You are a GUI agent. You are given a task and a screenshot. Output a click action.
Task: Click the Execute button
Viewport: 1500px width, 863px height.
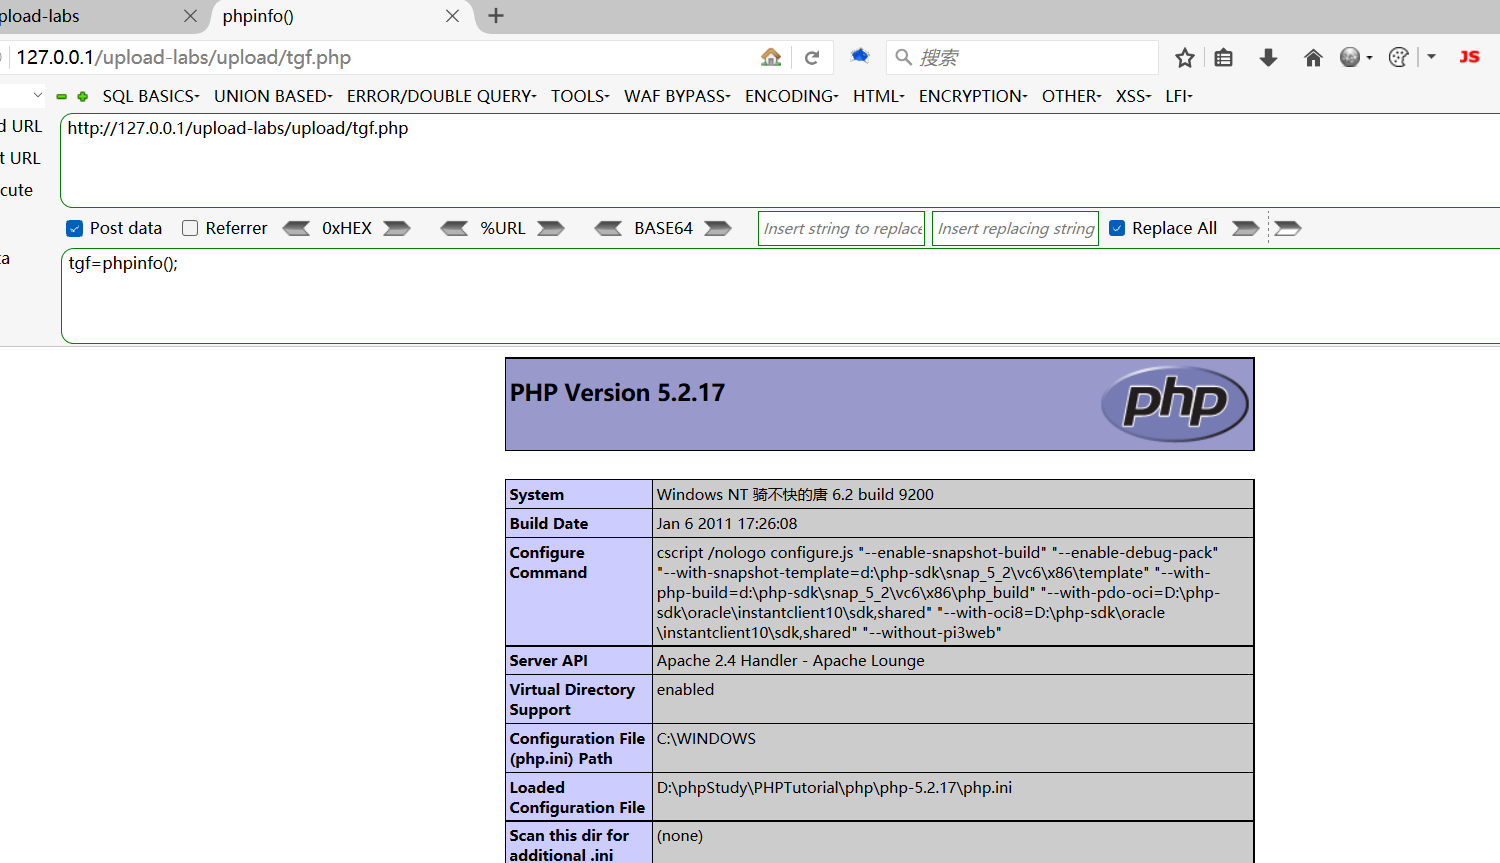point(17,190)
